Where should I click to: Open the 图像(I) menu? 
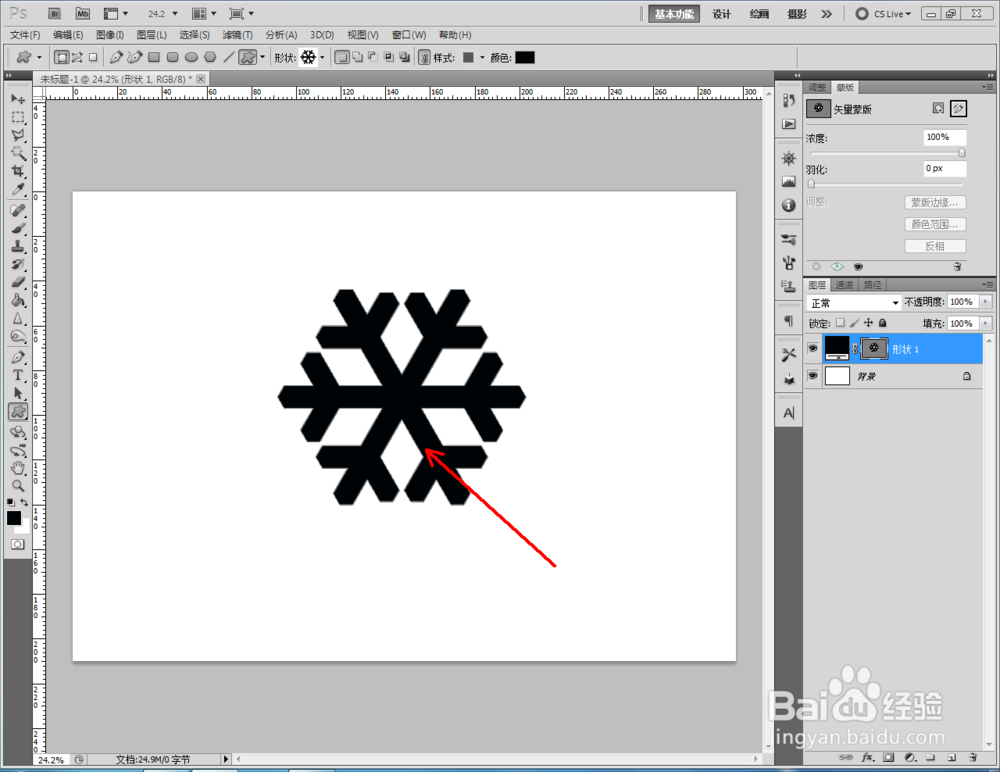click(110, 34)
